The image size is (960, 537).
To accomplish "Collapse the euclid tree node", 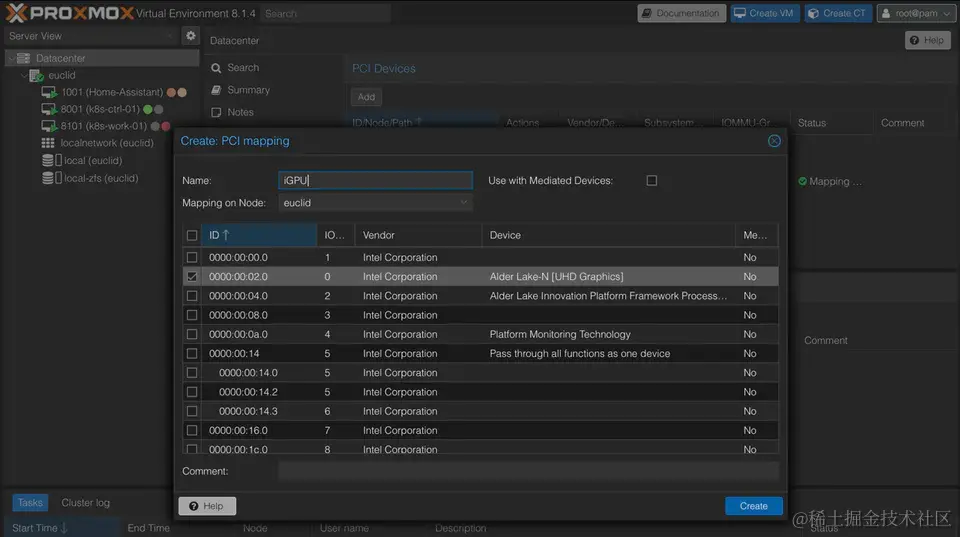I will (x=24, y=75).
